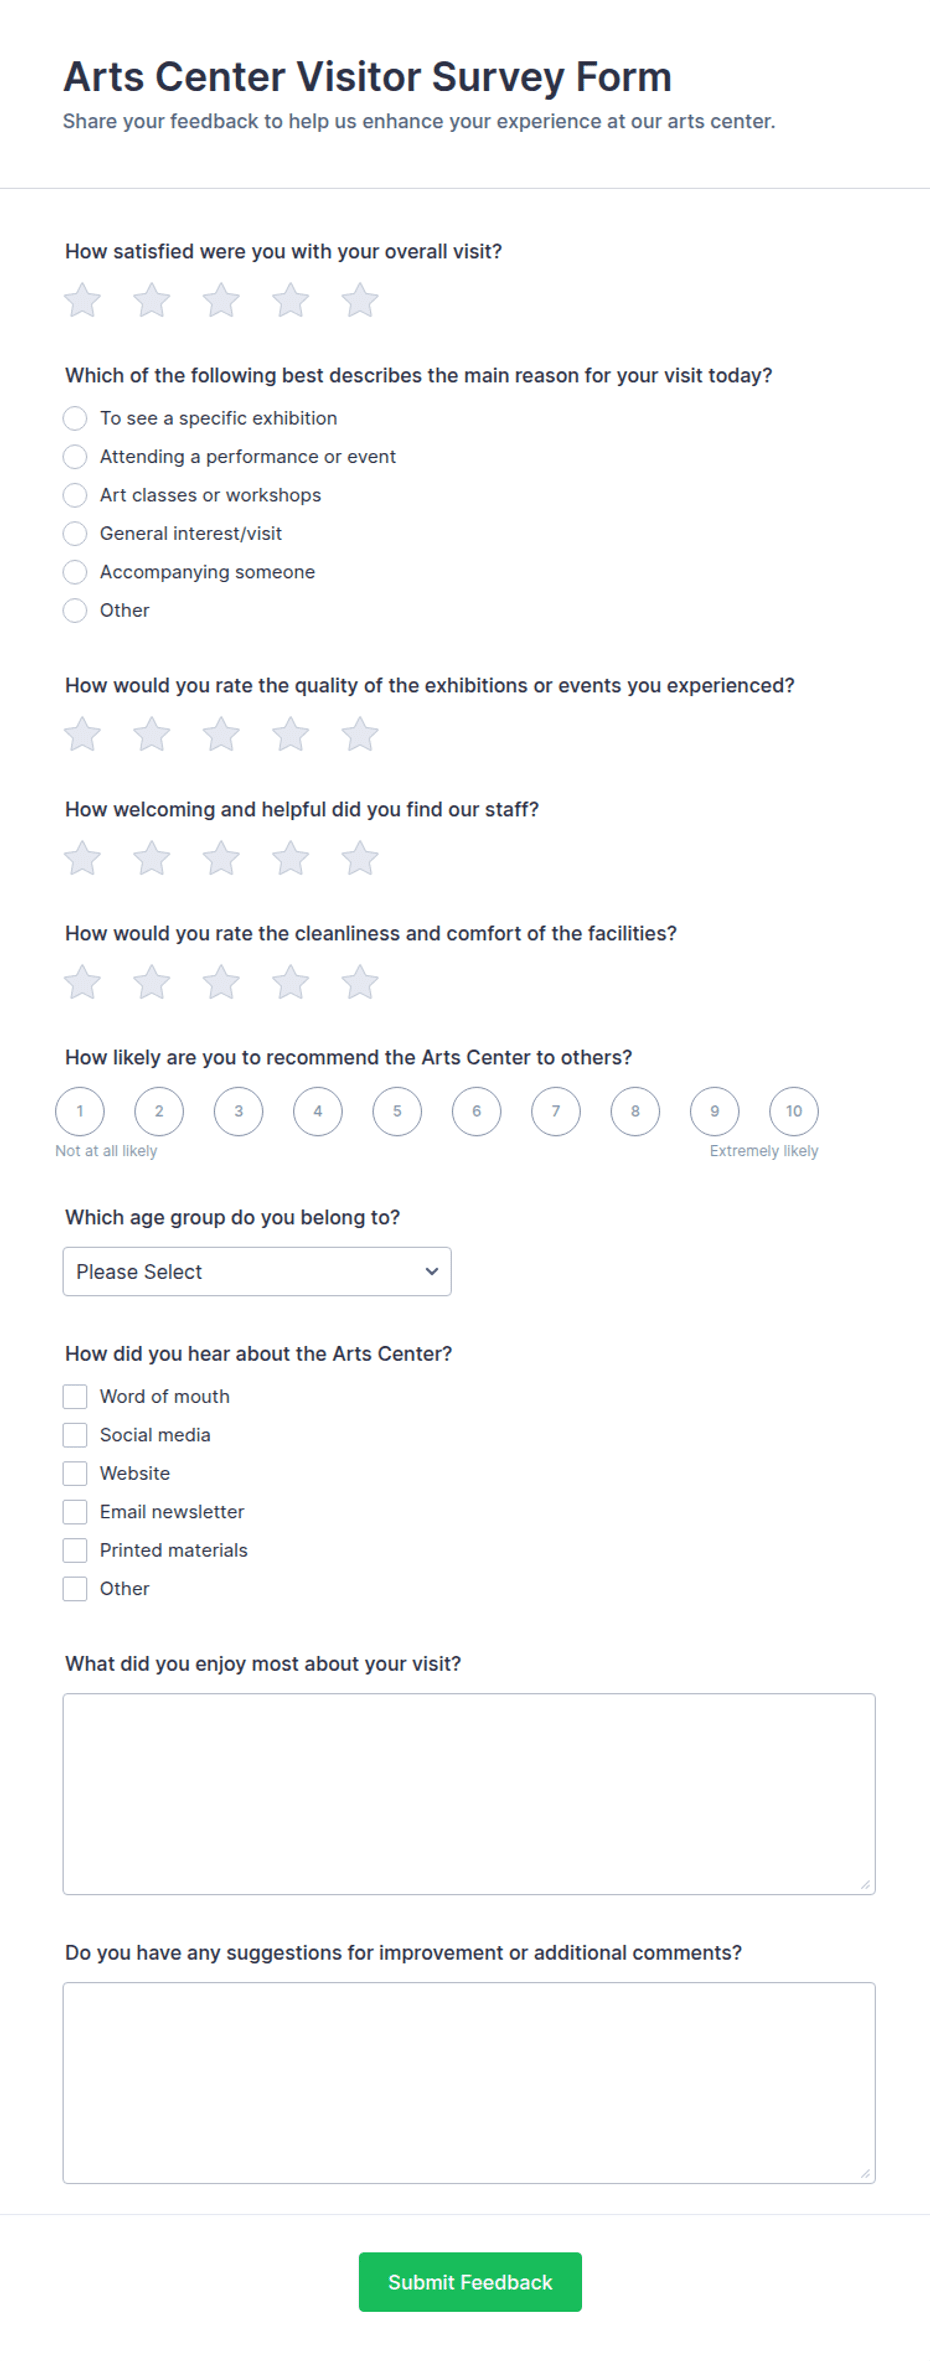This screenshot has width=930, height=2361.
Task: Click into the suggestions for improvement text area
Action: (x=469, y=2083)
